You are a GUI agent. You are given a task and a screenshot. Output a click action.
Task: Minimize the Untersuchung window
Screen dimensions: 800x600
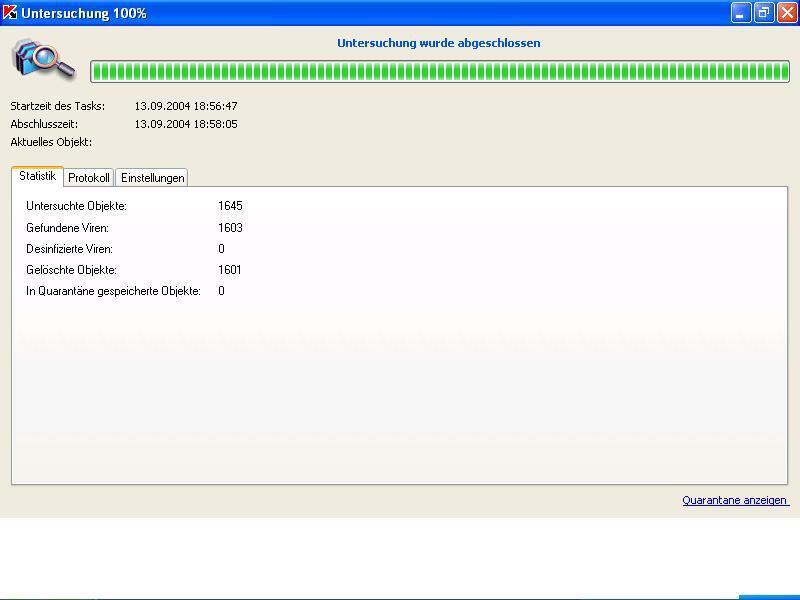pyautogui.click(x=741, y=13)
